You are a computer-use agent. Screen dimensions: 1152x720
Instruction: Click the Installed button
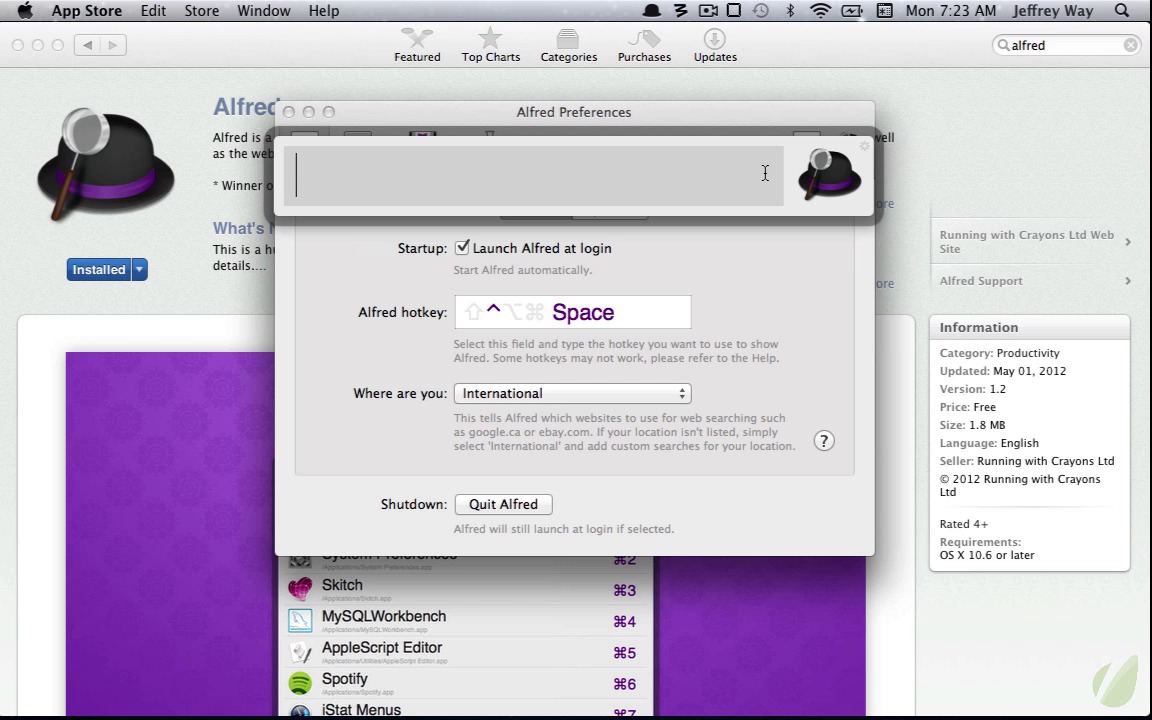click(98, 270)
